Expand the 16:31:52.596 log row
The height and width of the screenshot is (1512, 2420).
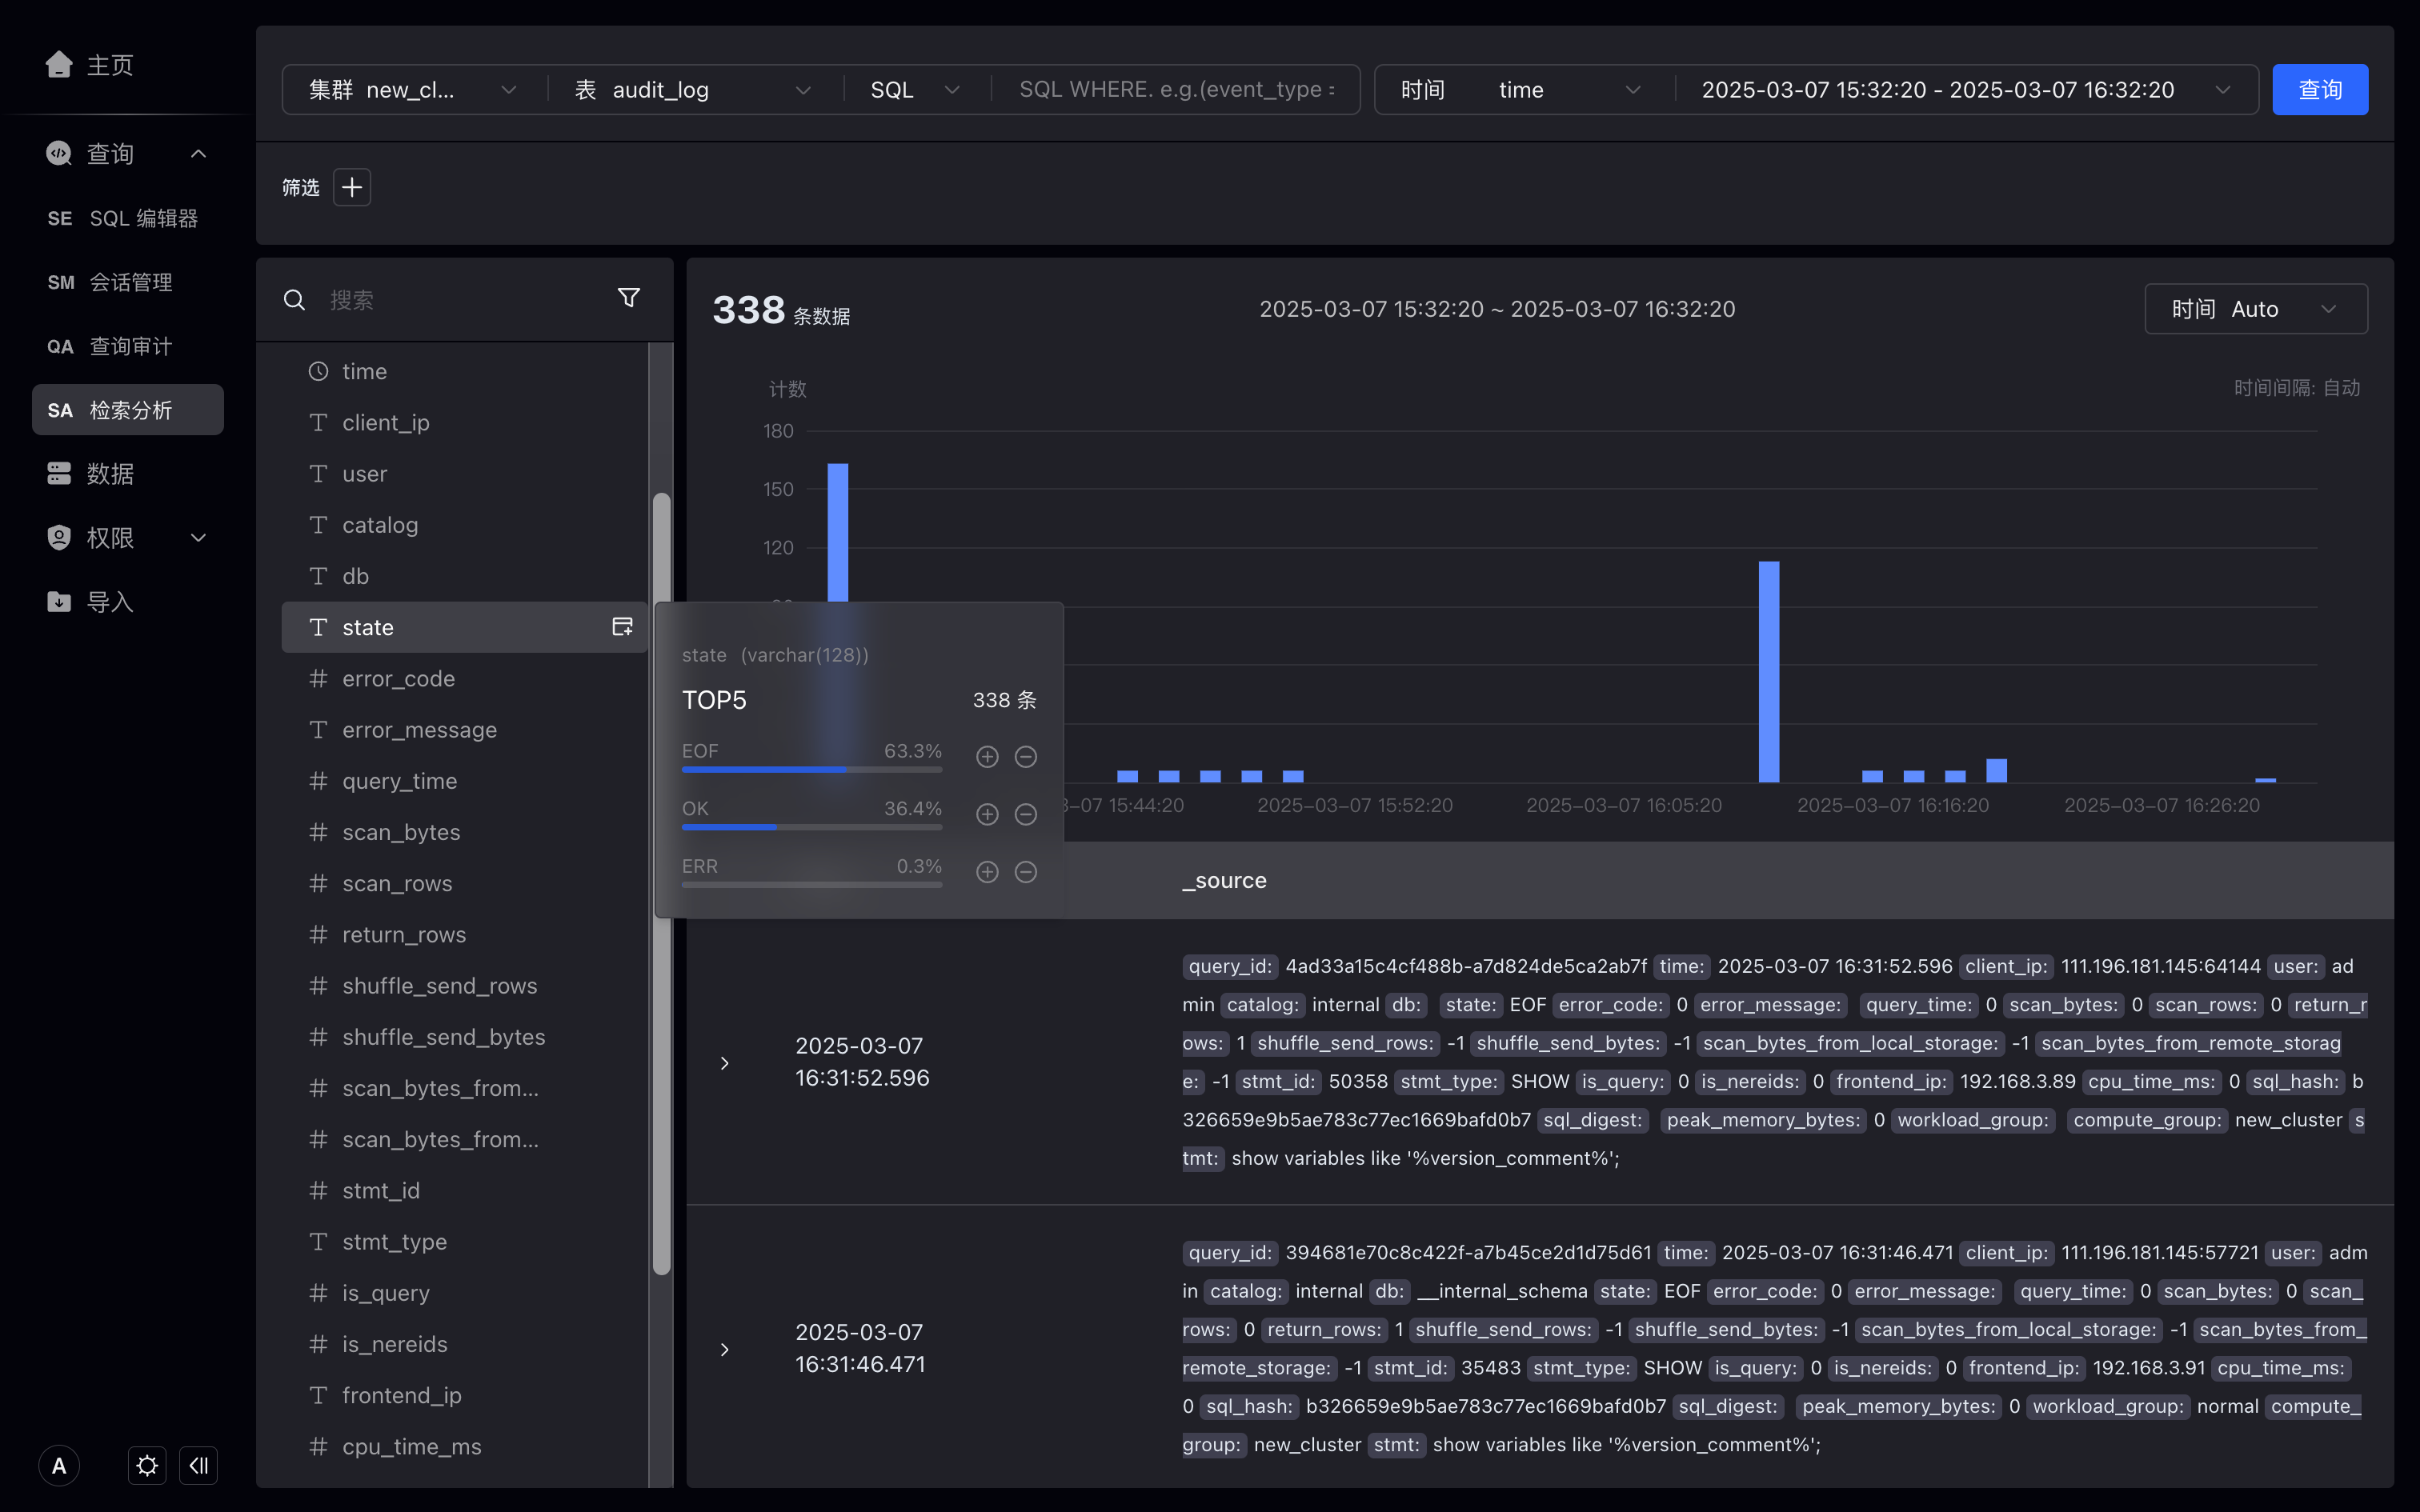pos(725,1063)
